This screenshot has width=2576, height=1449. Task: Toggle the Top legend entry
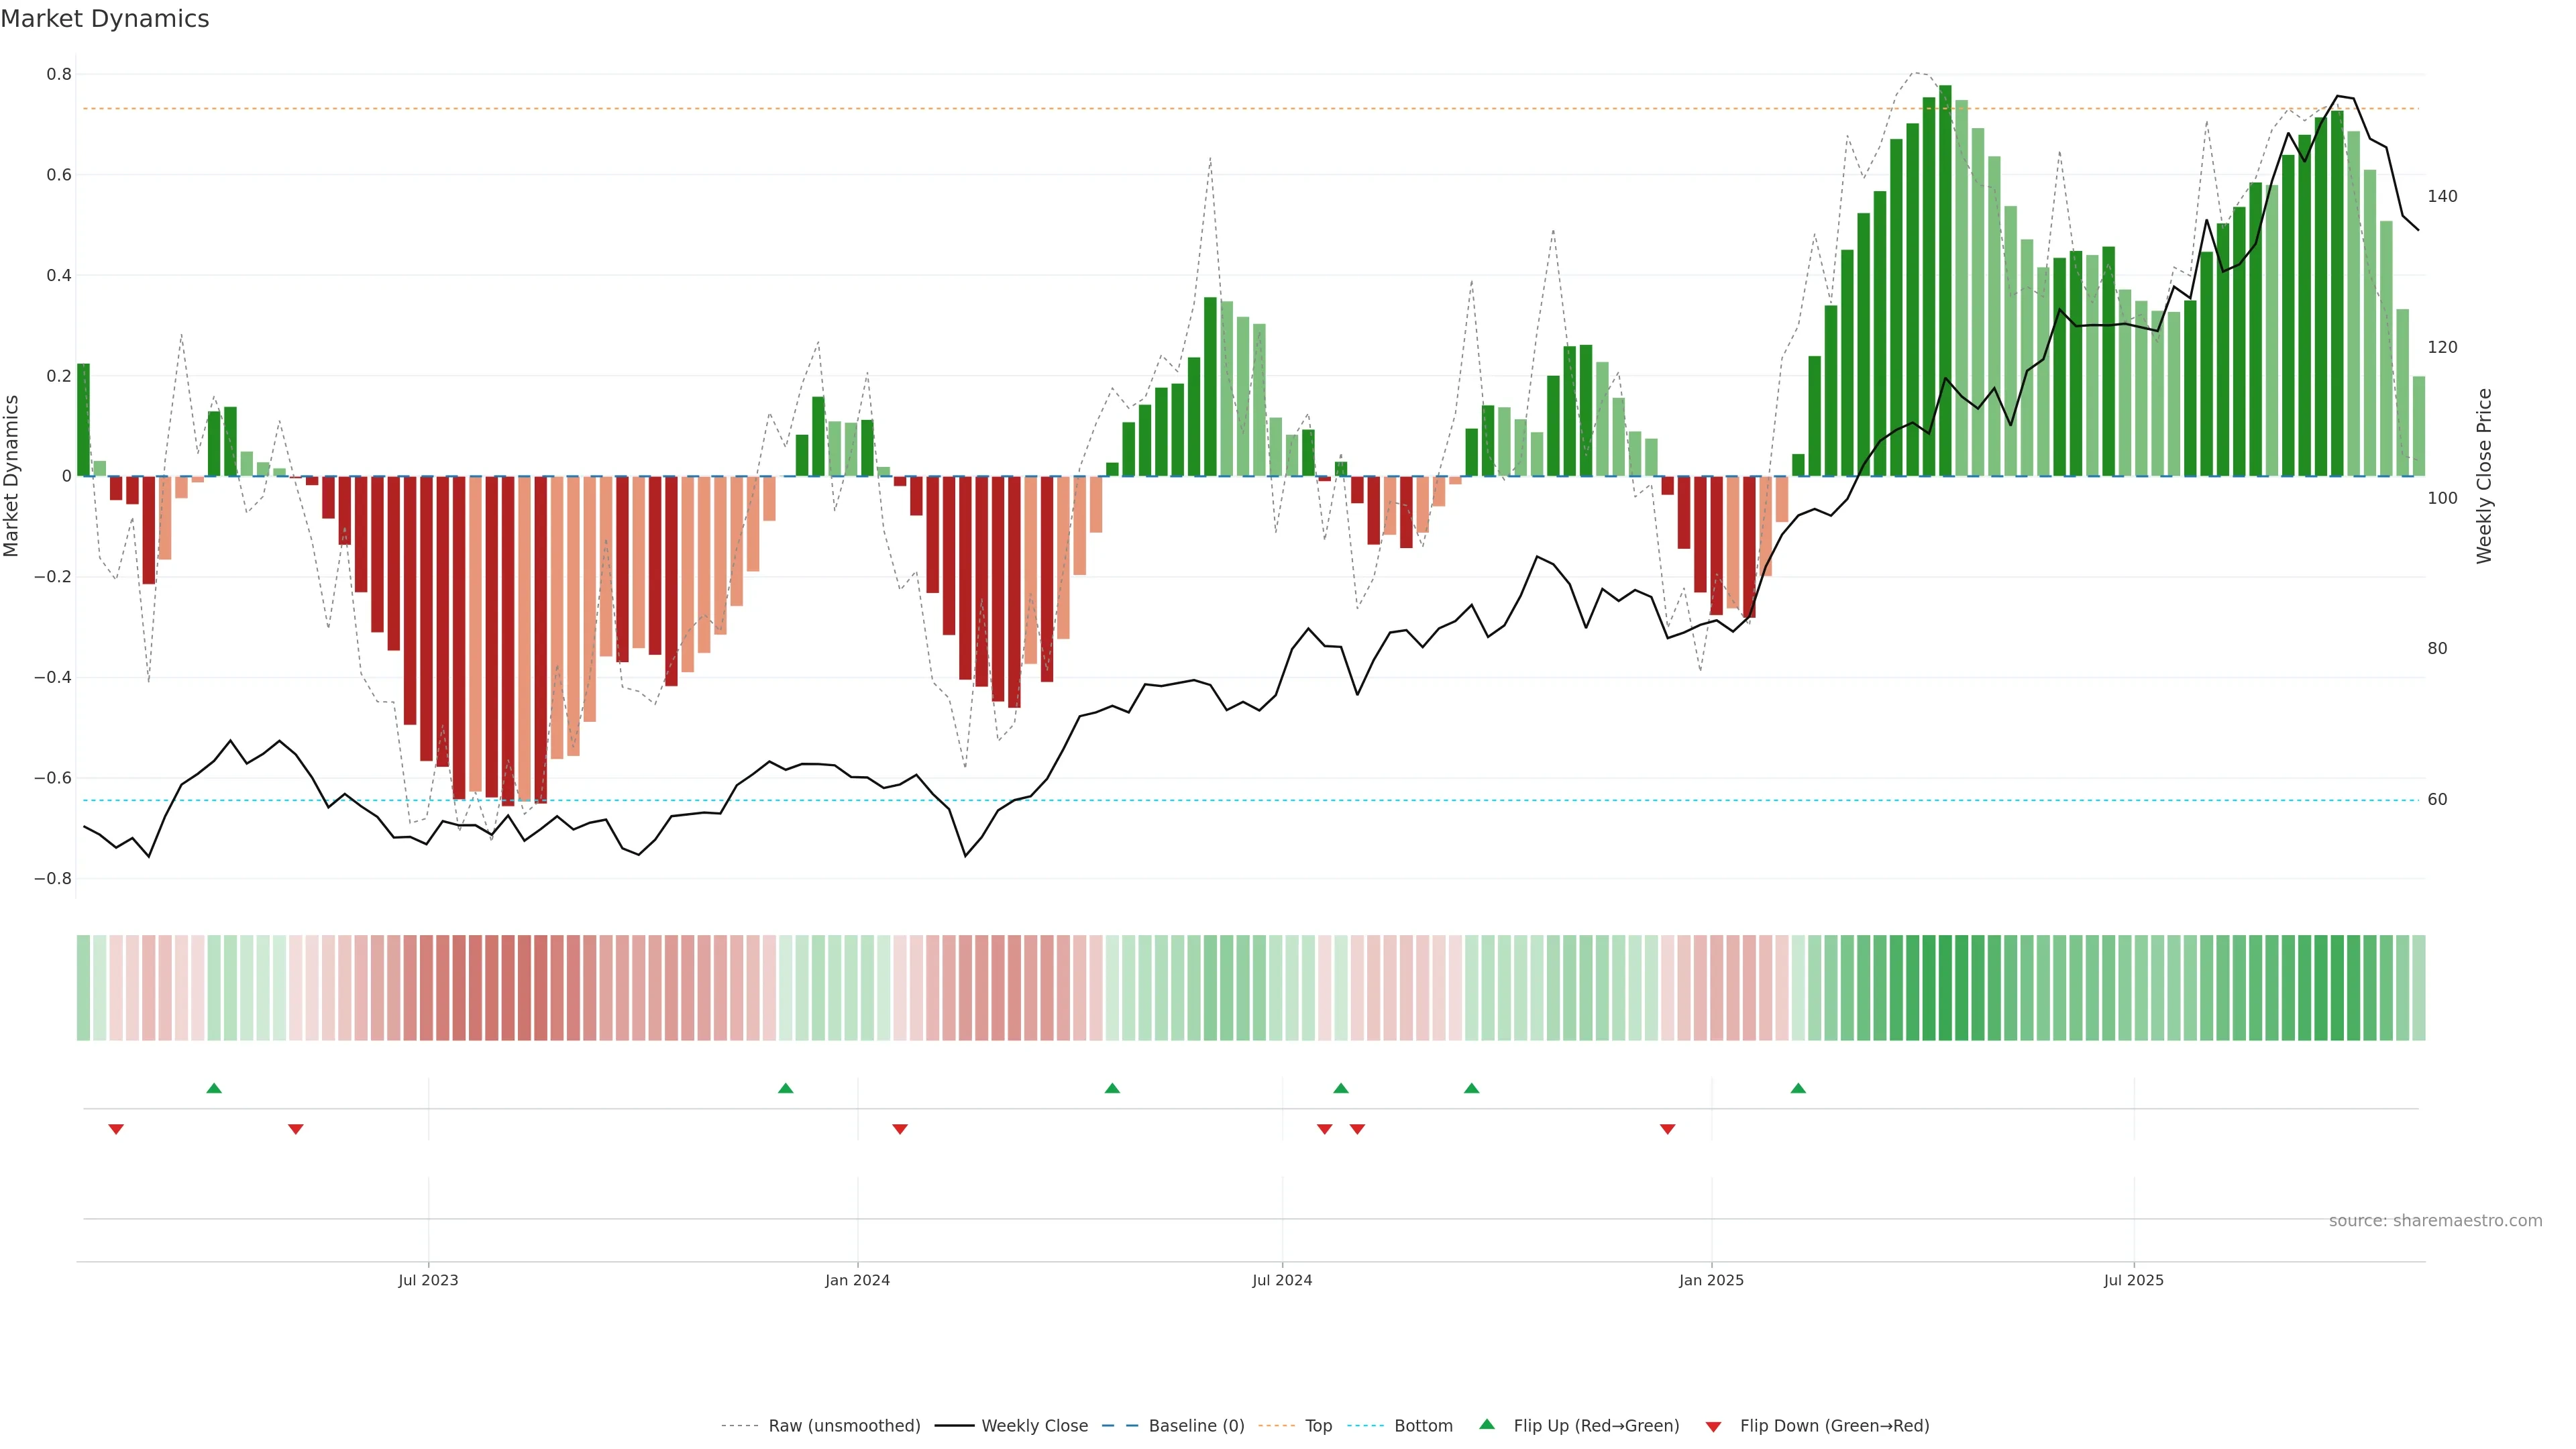(x=1318, y=1426)
